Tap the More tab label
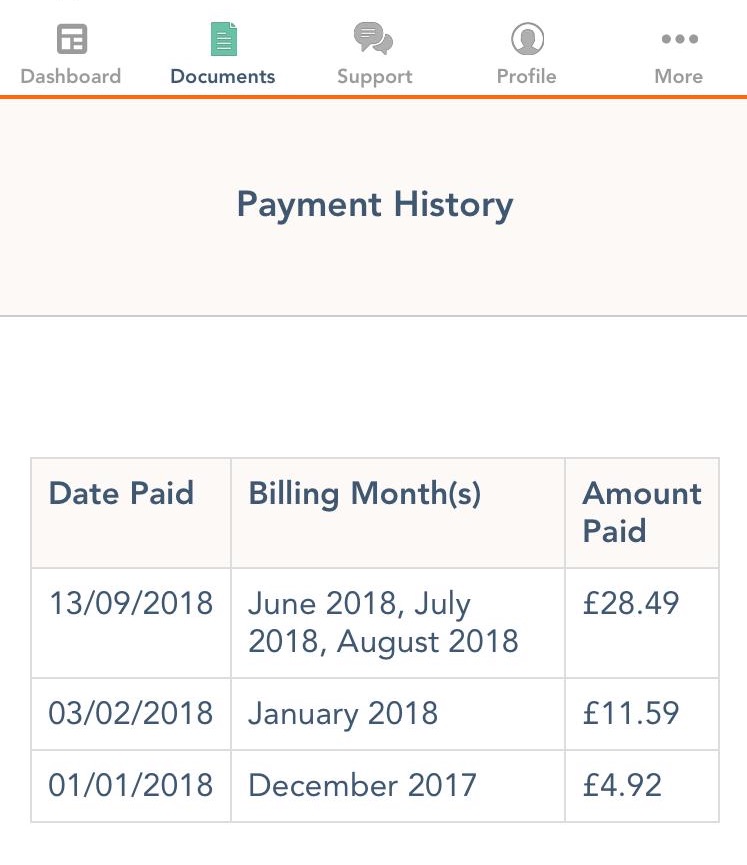 (679, 76)
